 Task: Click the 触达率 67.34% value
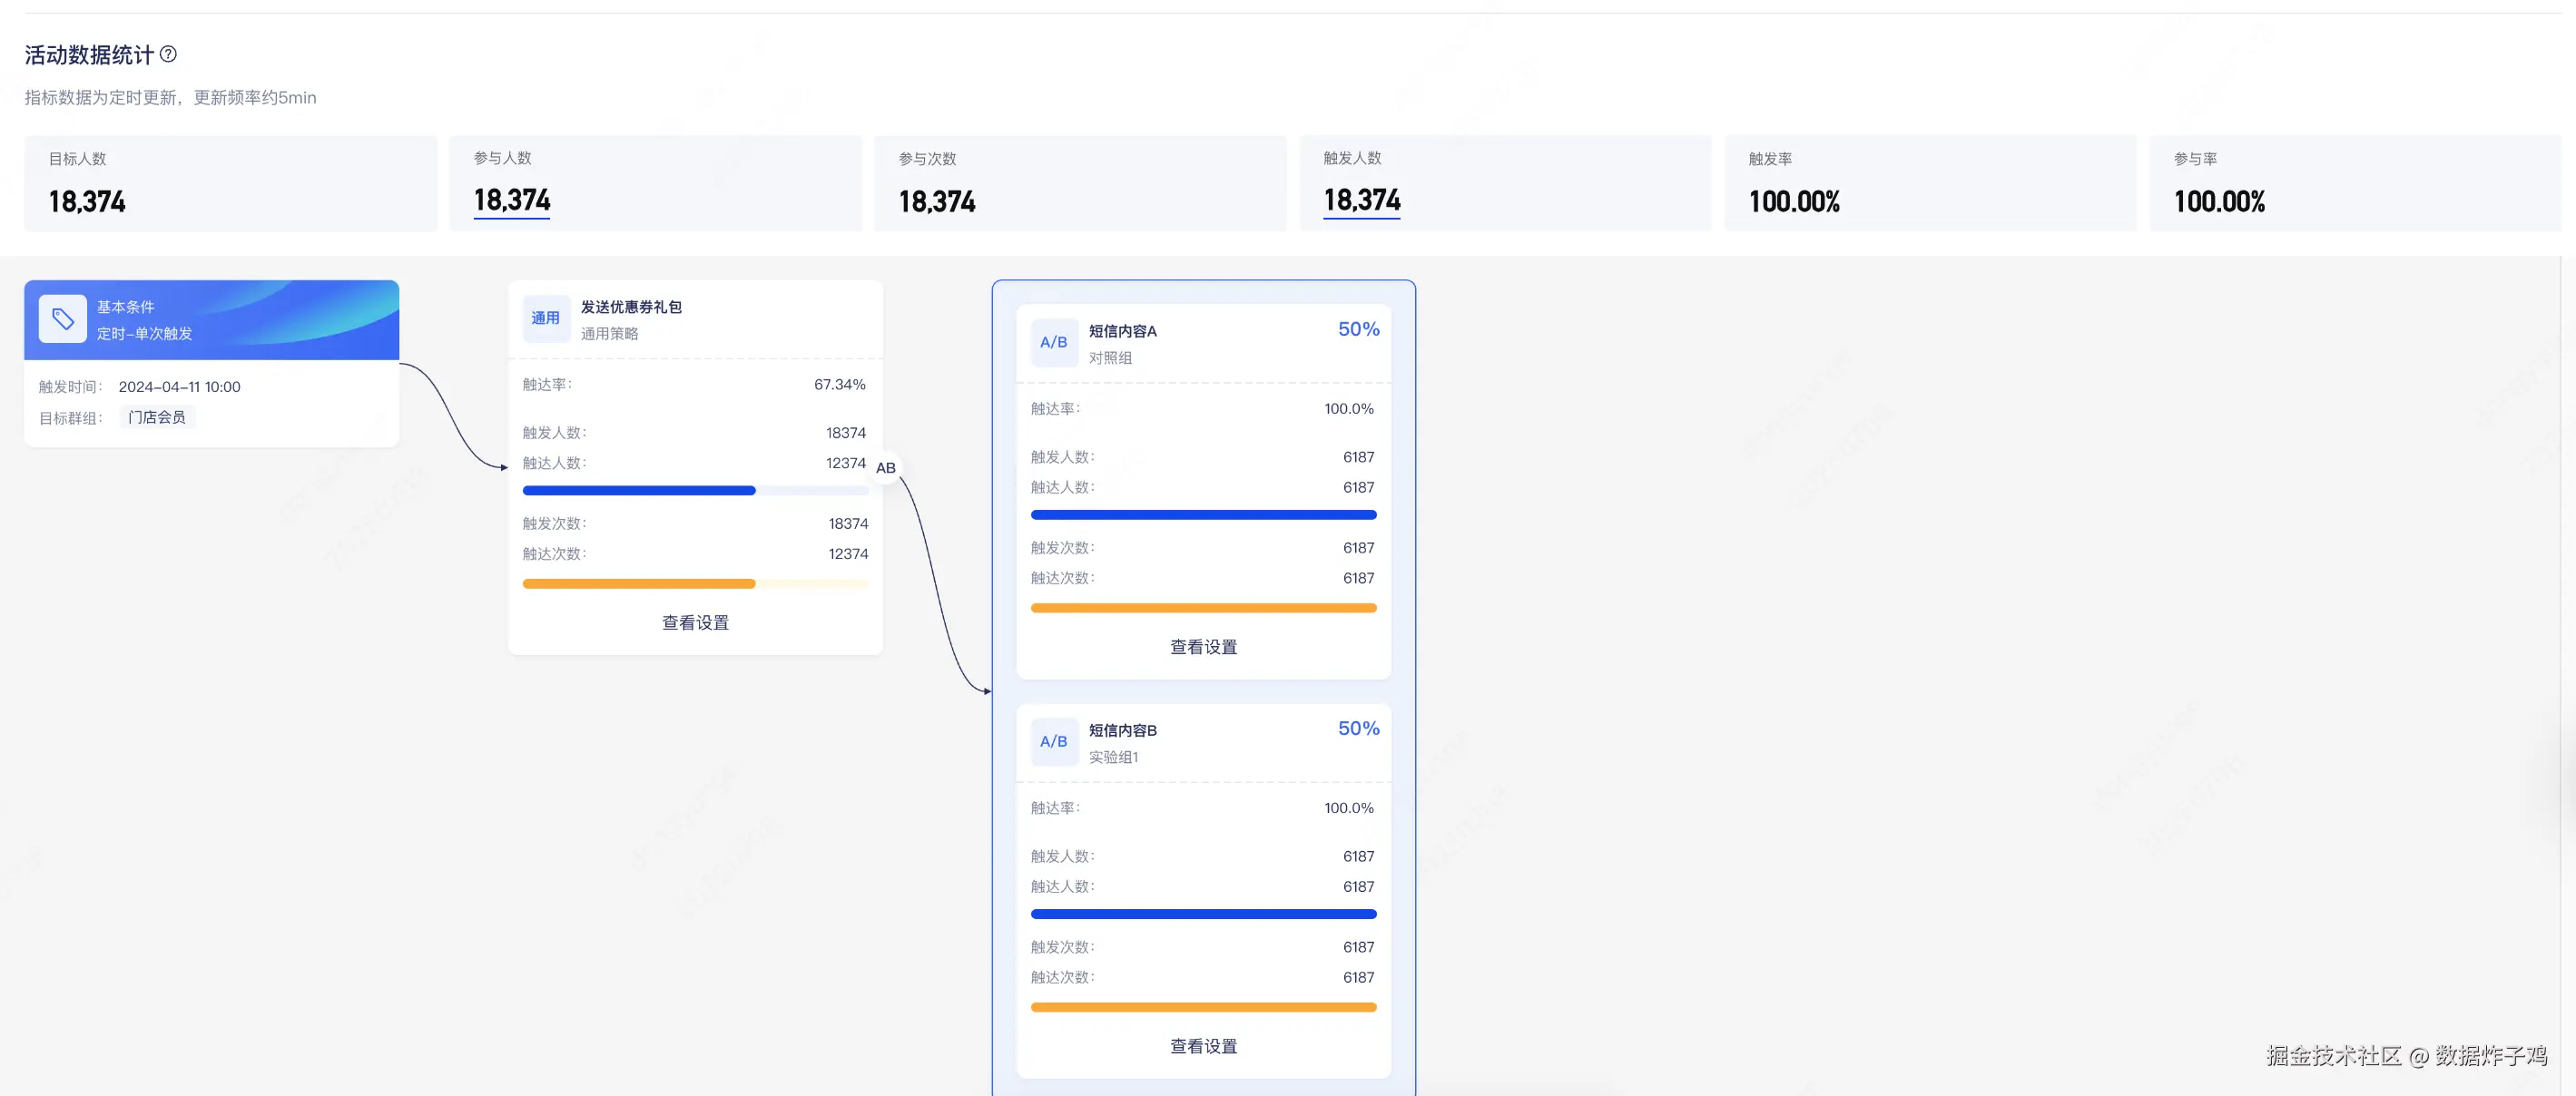click(x=840, y=385)
